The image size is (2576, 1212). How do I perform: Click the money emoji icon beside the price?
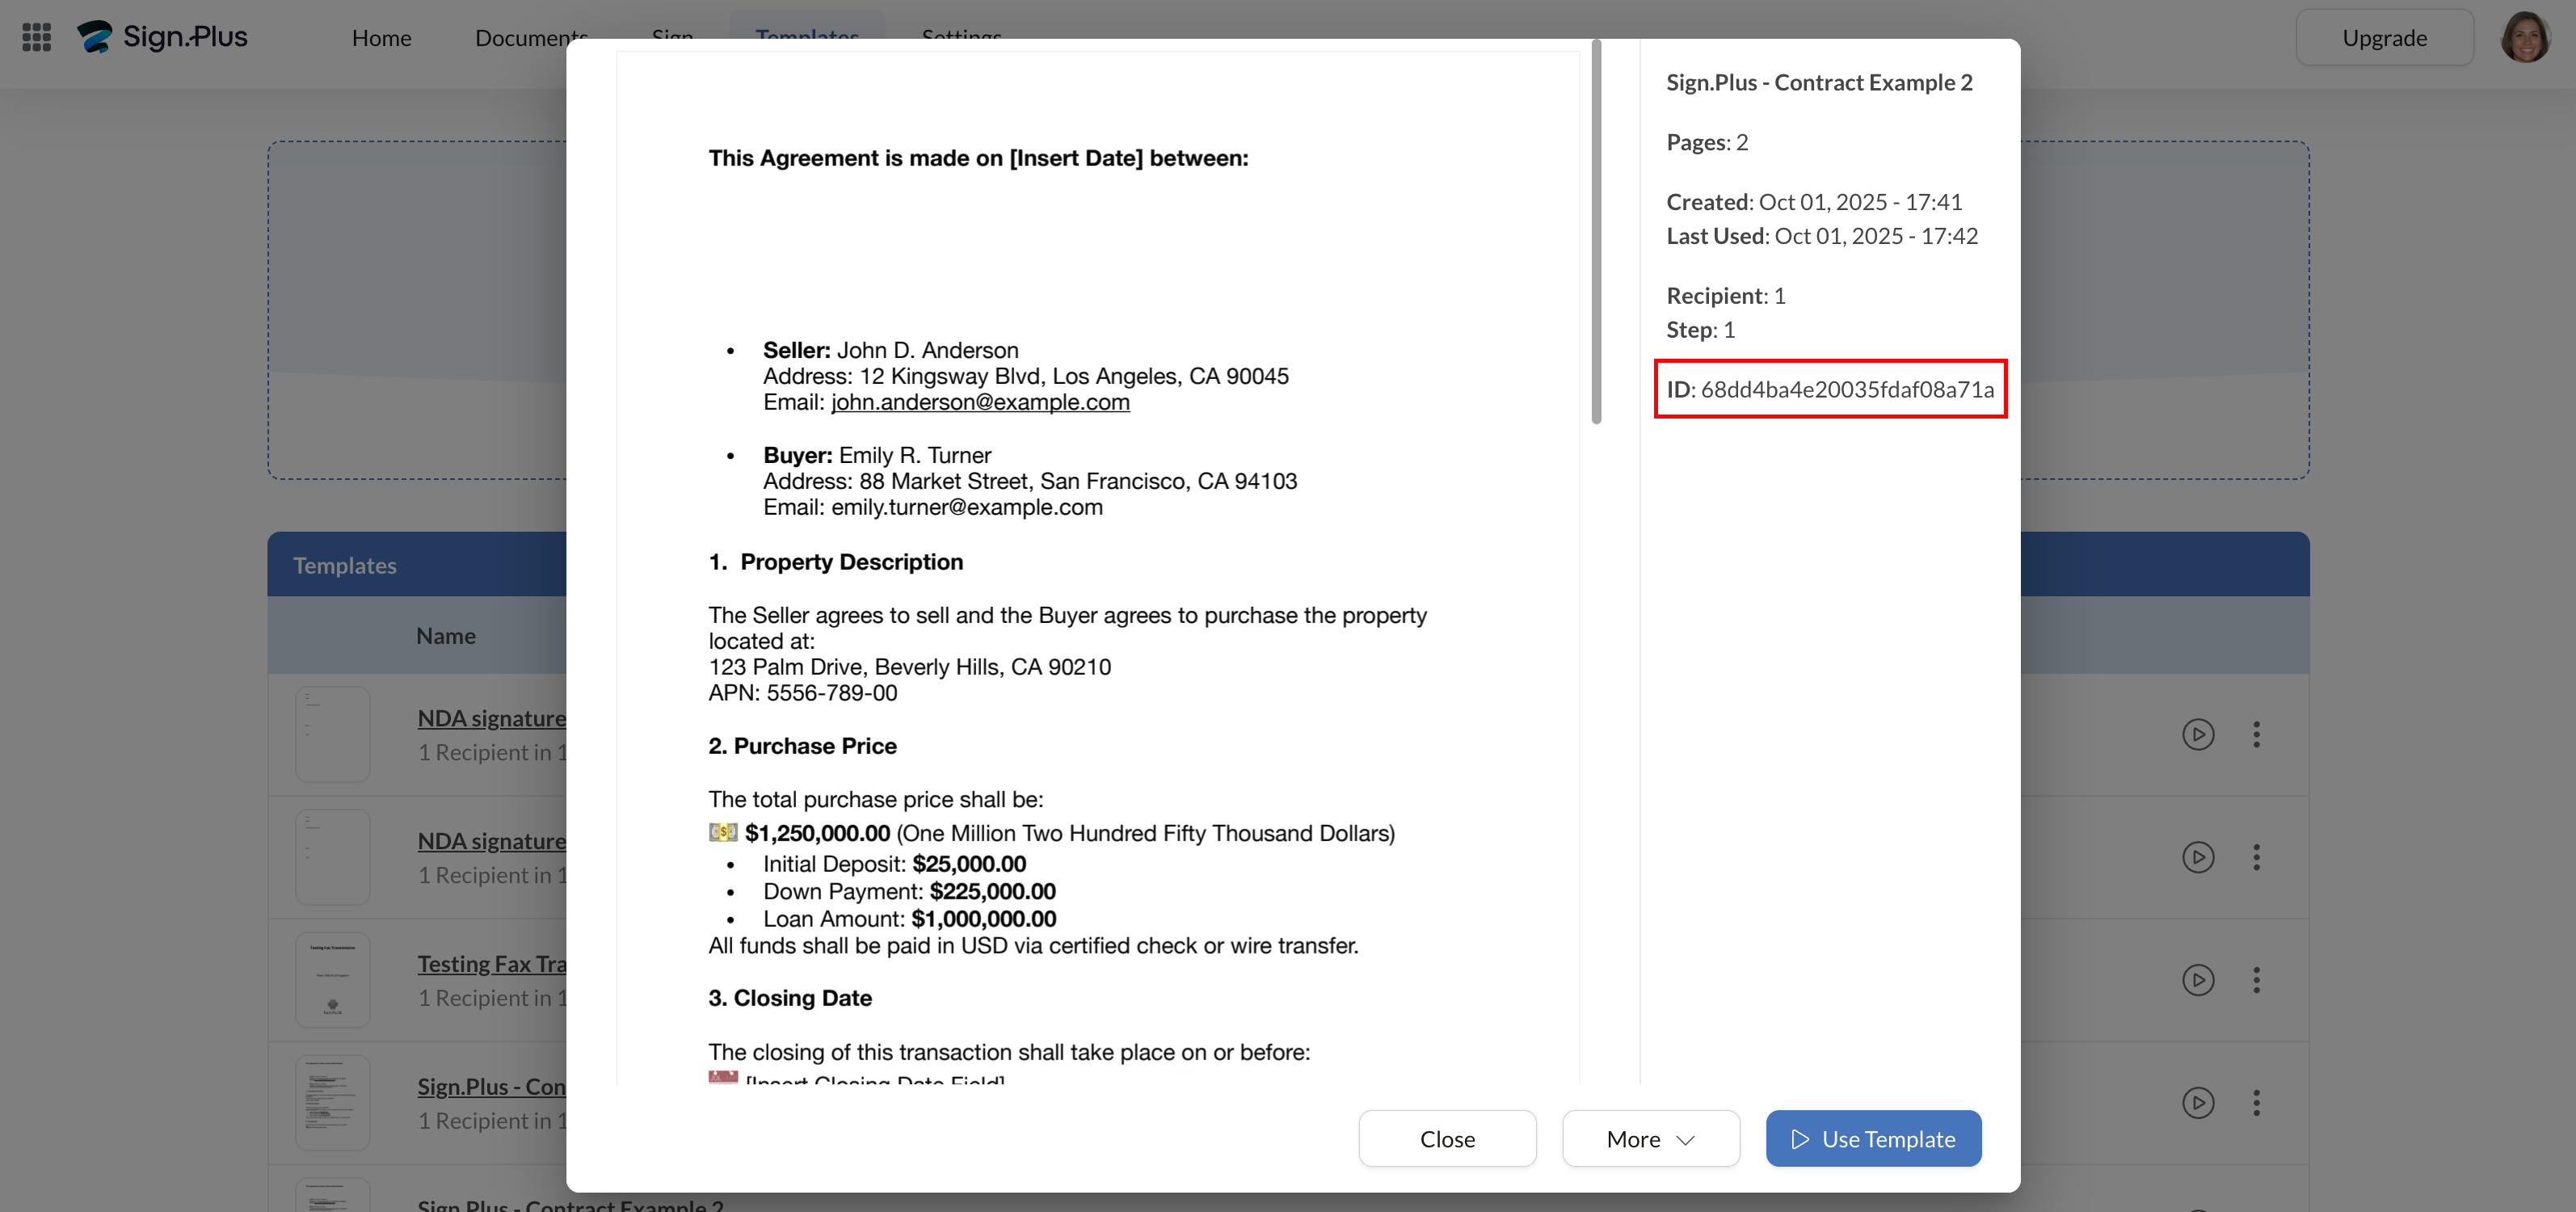click(723, 833)
